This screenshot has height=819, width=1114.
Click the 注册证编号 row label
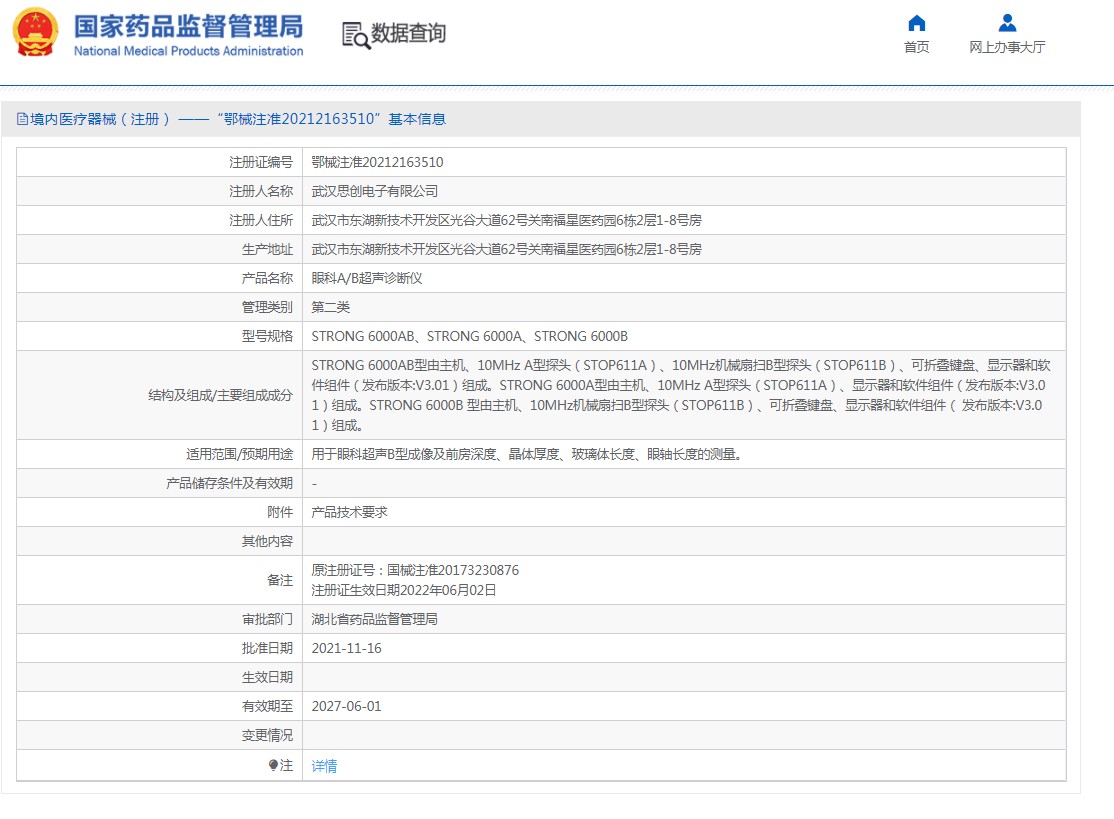pyautogui.click(x=261, y=162)
